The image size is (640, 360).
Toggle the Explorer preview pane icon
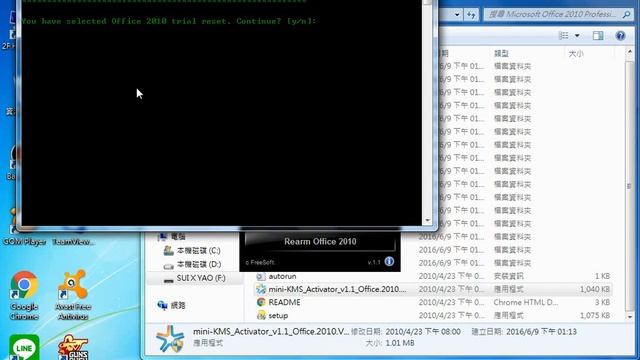[x=598, y=36]
